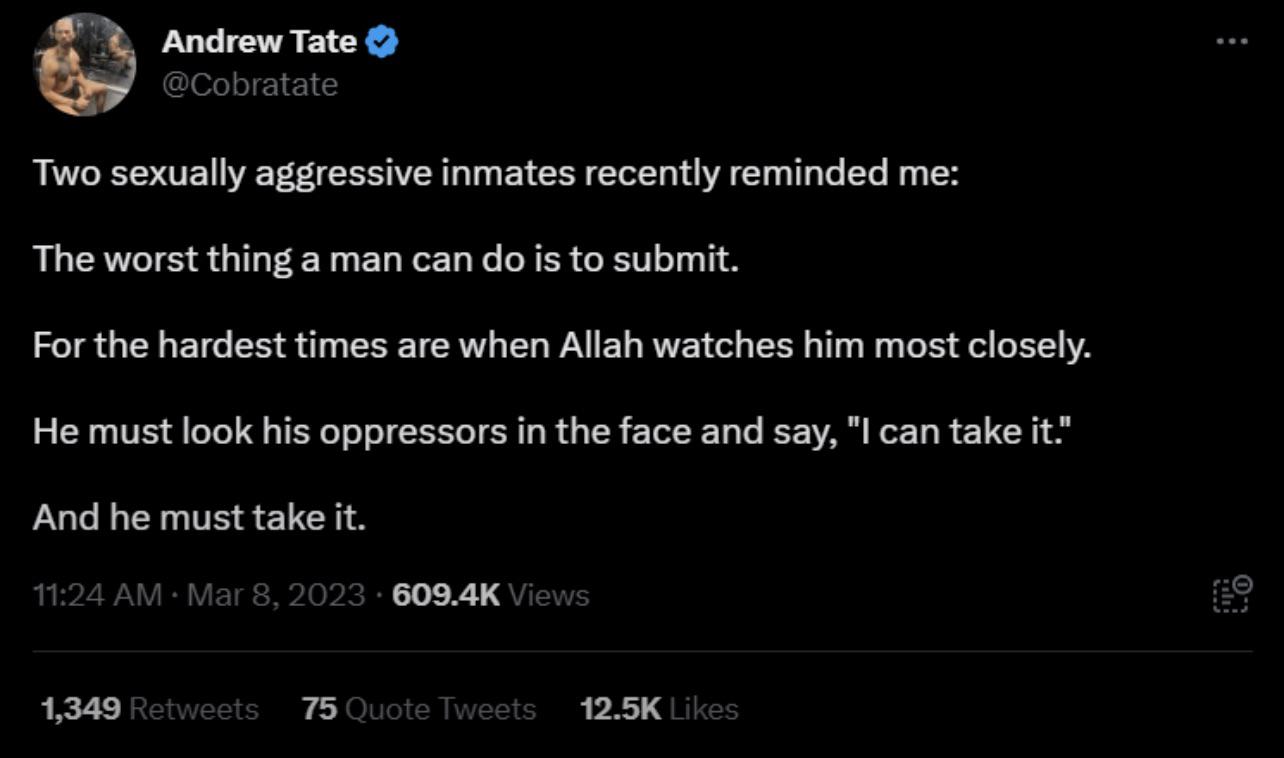
Task: Click the blue verified checkmark badge
Action: 384,42
